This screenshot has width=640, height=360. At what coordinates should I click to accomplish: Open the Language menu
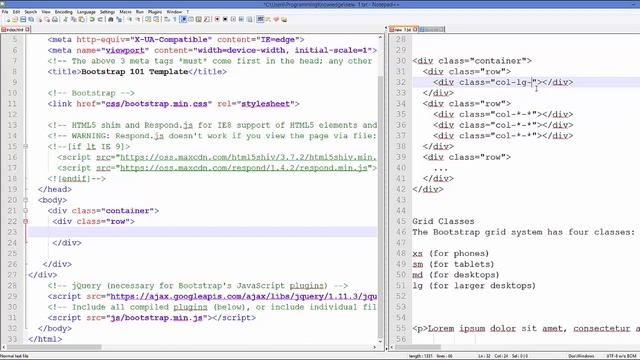click(86, 12)
